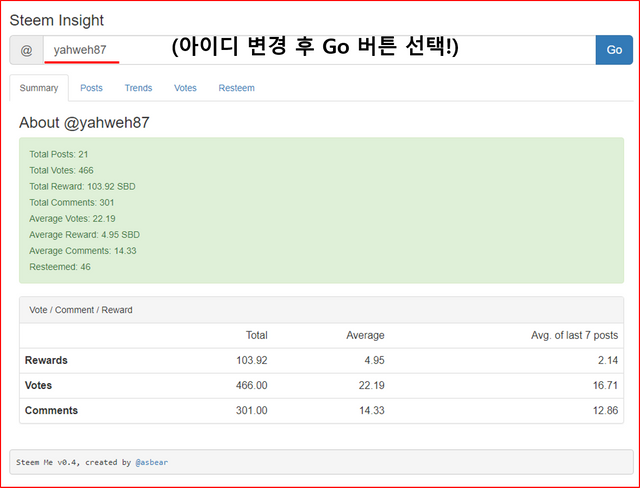640x488 pixels.
Task: Select the Summary tab
Action: [39, 88]
